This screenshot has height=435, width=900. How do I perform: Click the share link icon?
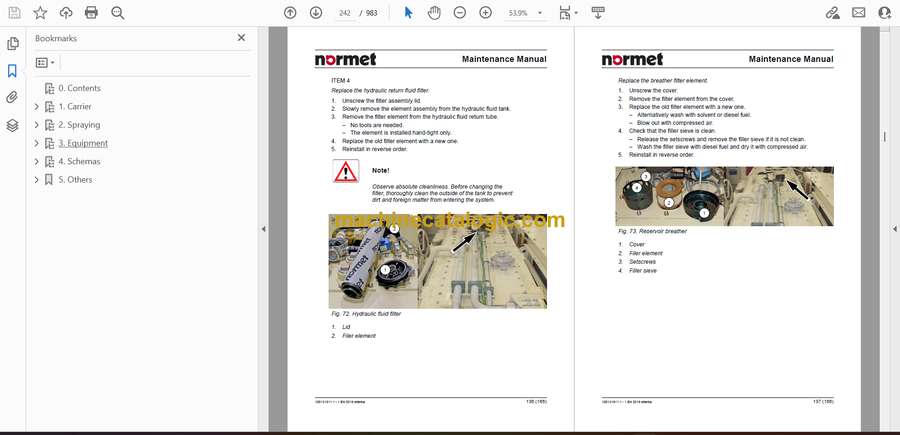point(832,13)
